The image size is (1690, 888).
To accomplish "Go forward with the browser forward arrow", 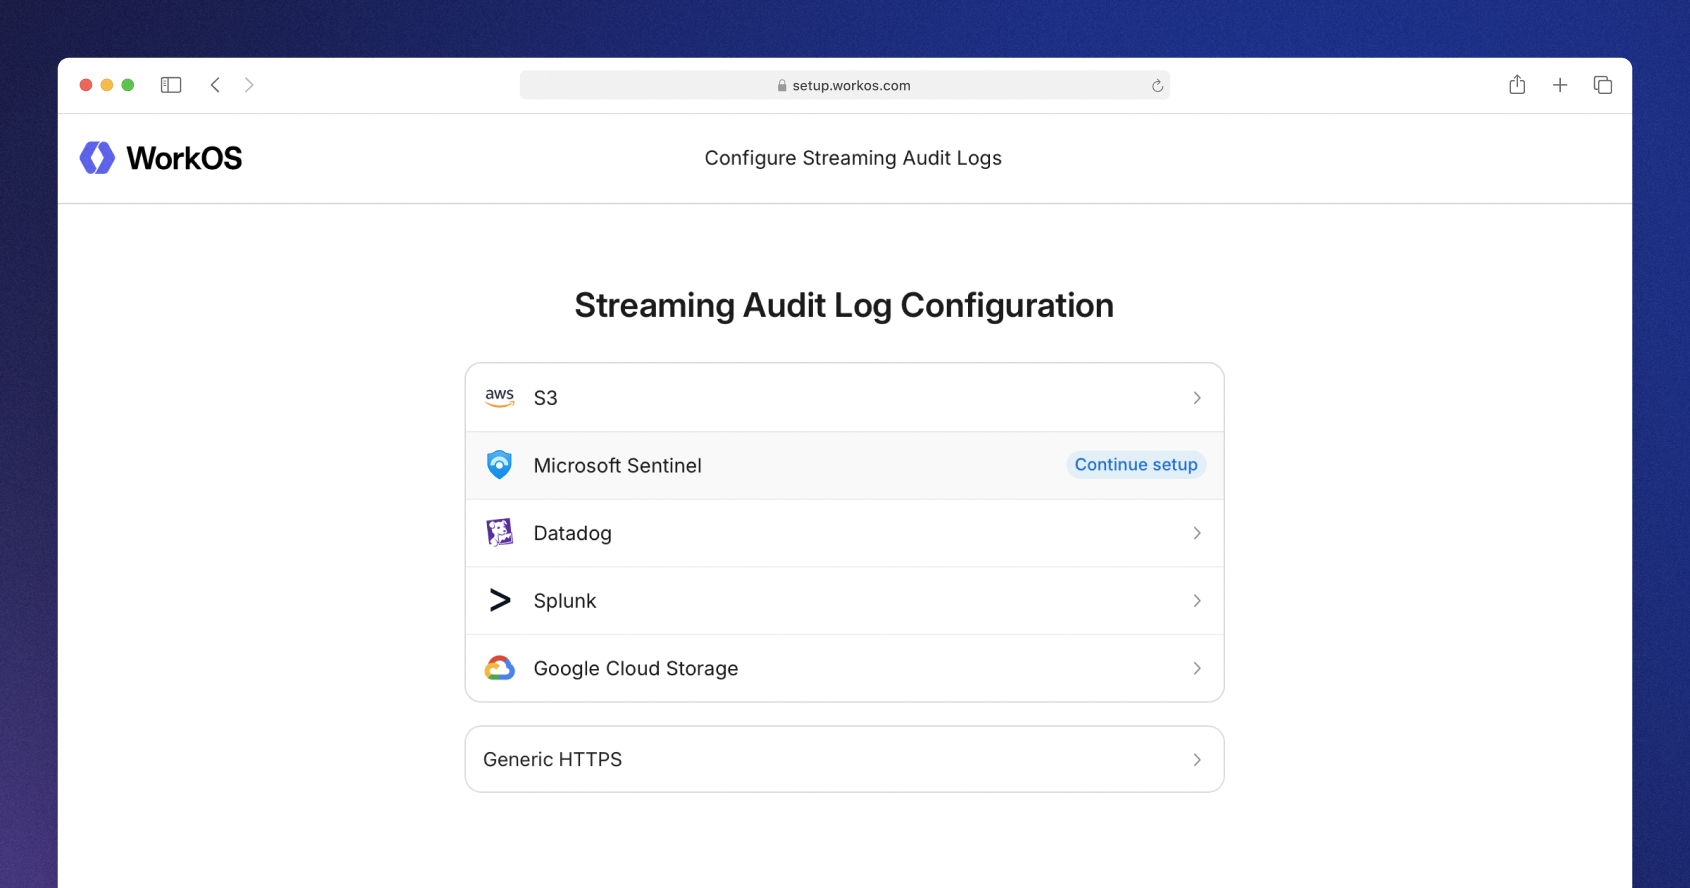I will (x=249, y=85).
